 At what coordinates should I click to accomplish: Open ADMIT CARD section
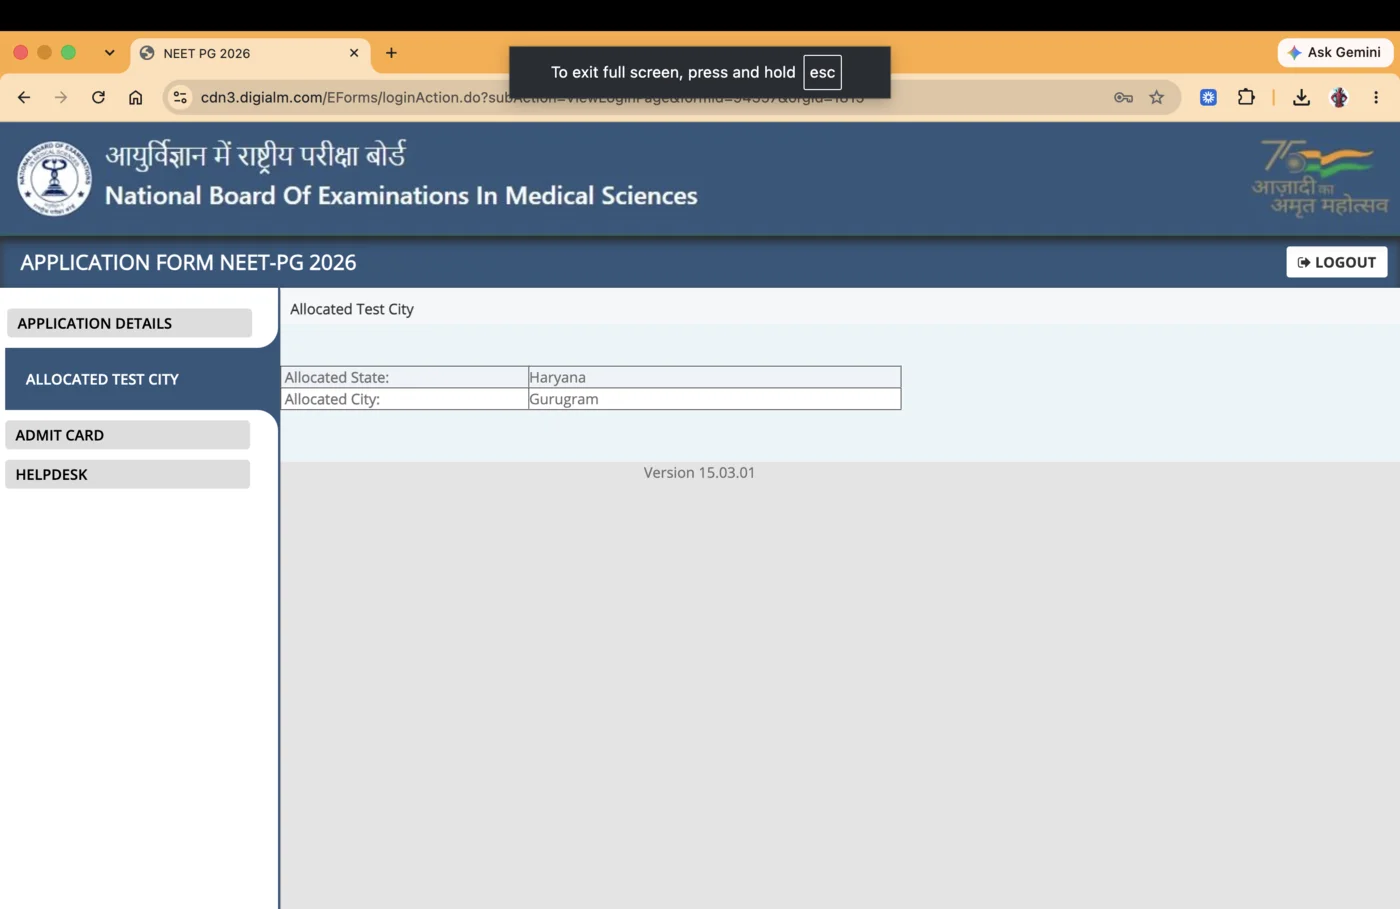(x=127, y=435)
